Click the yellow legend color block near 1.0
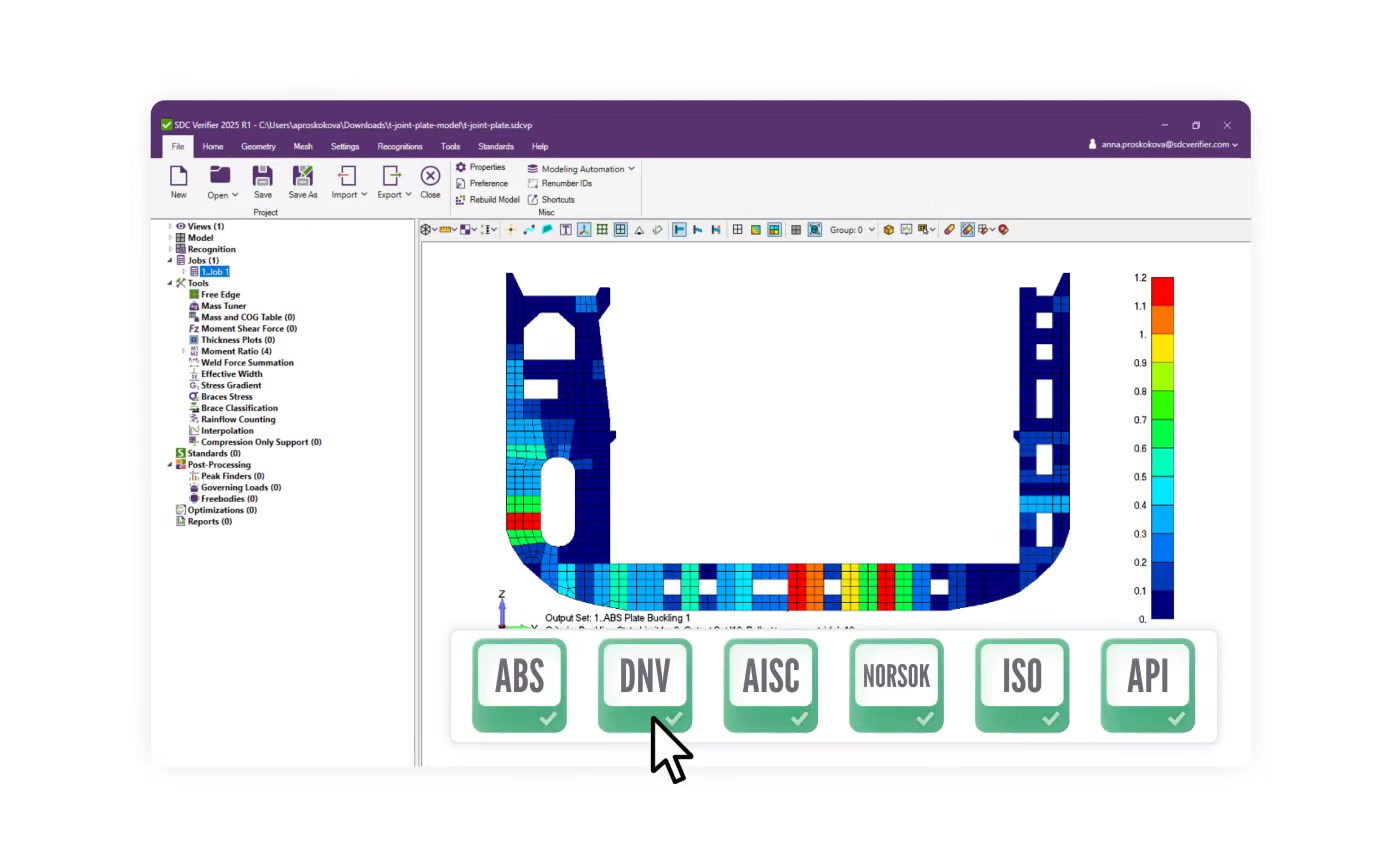 coord(1162,348)
